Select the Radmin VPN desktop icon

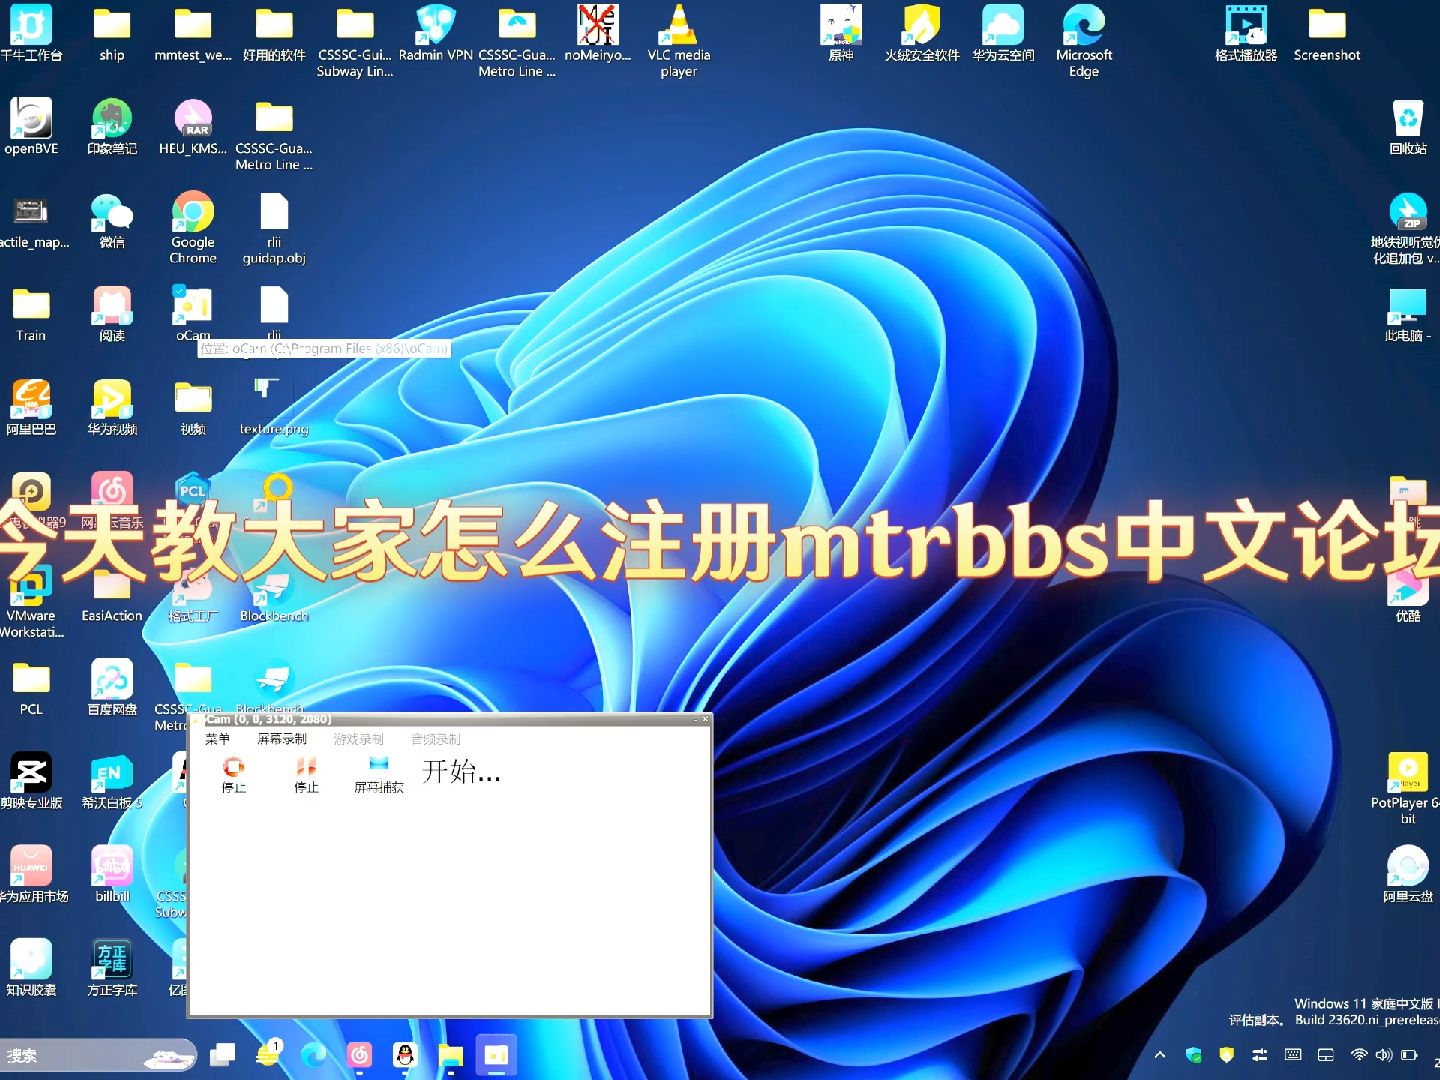coord(435,33)
